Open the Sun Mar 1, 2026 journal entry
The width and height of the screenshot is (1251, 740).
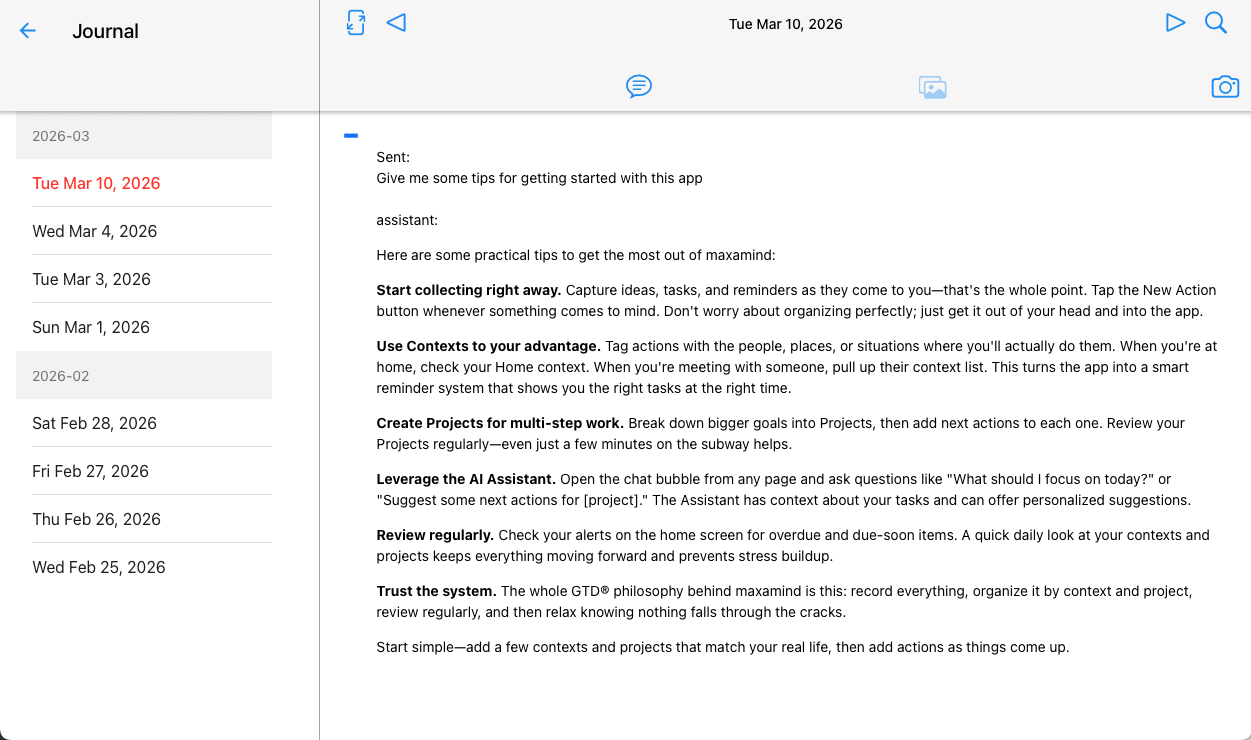point(90,327)
